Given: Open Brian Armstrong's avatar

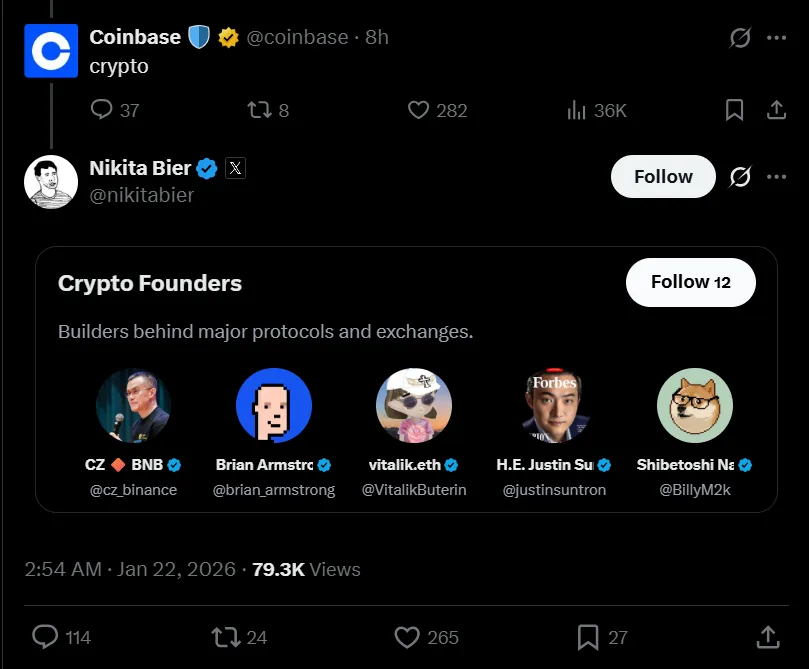Looking at the screenshot, I should coord(275,405).
